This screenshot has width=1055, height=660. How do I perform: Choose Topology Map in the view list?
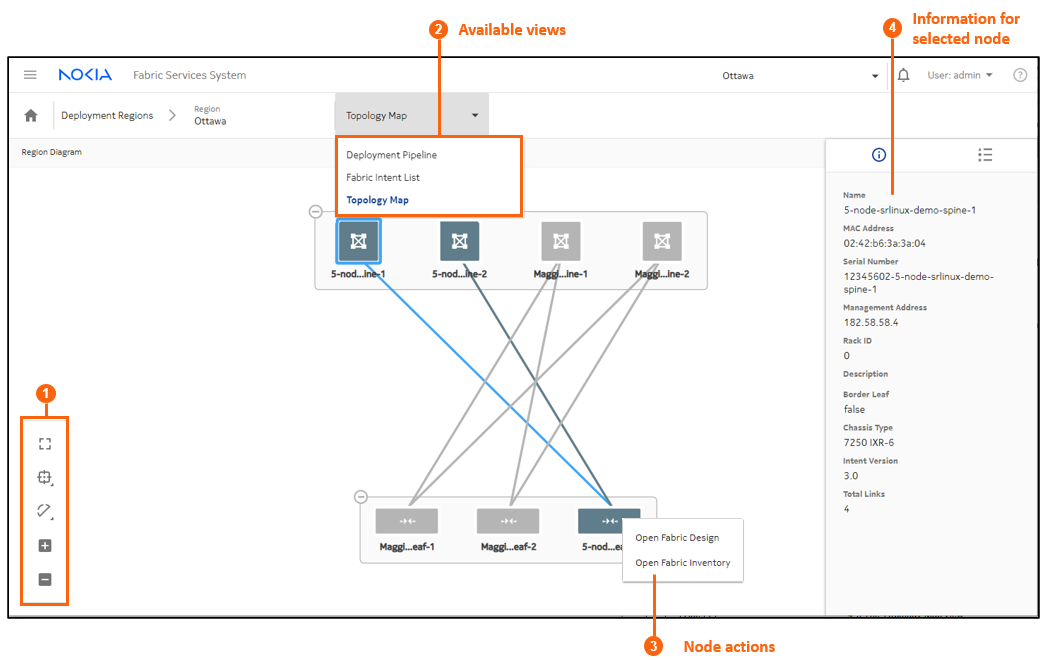click(377, 200)
